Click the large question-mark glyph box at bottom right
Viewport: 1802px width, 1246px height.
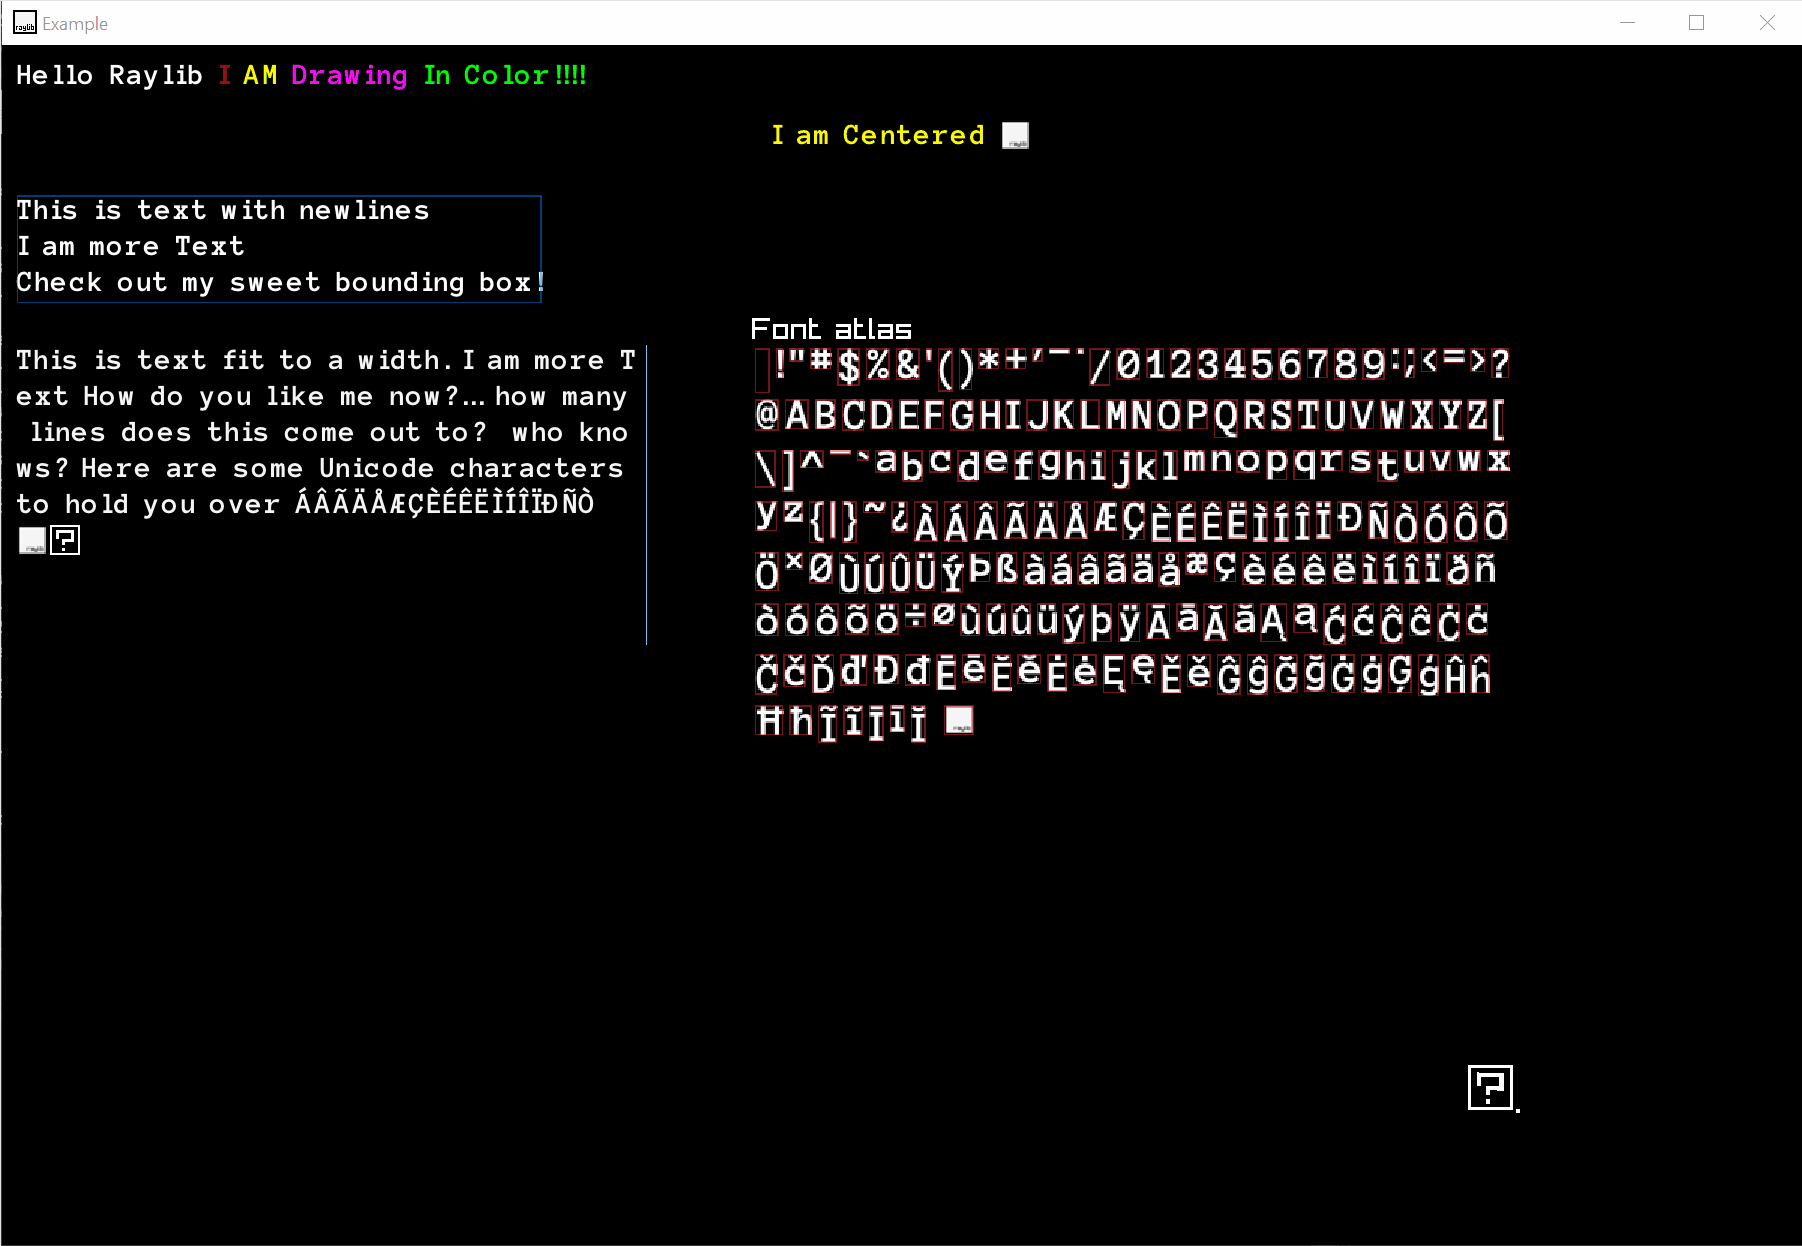(x=1490, y=1087)
